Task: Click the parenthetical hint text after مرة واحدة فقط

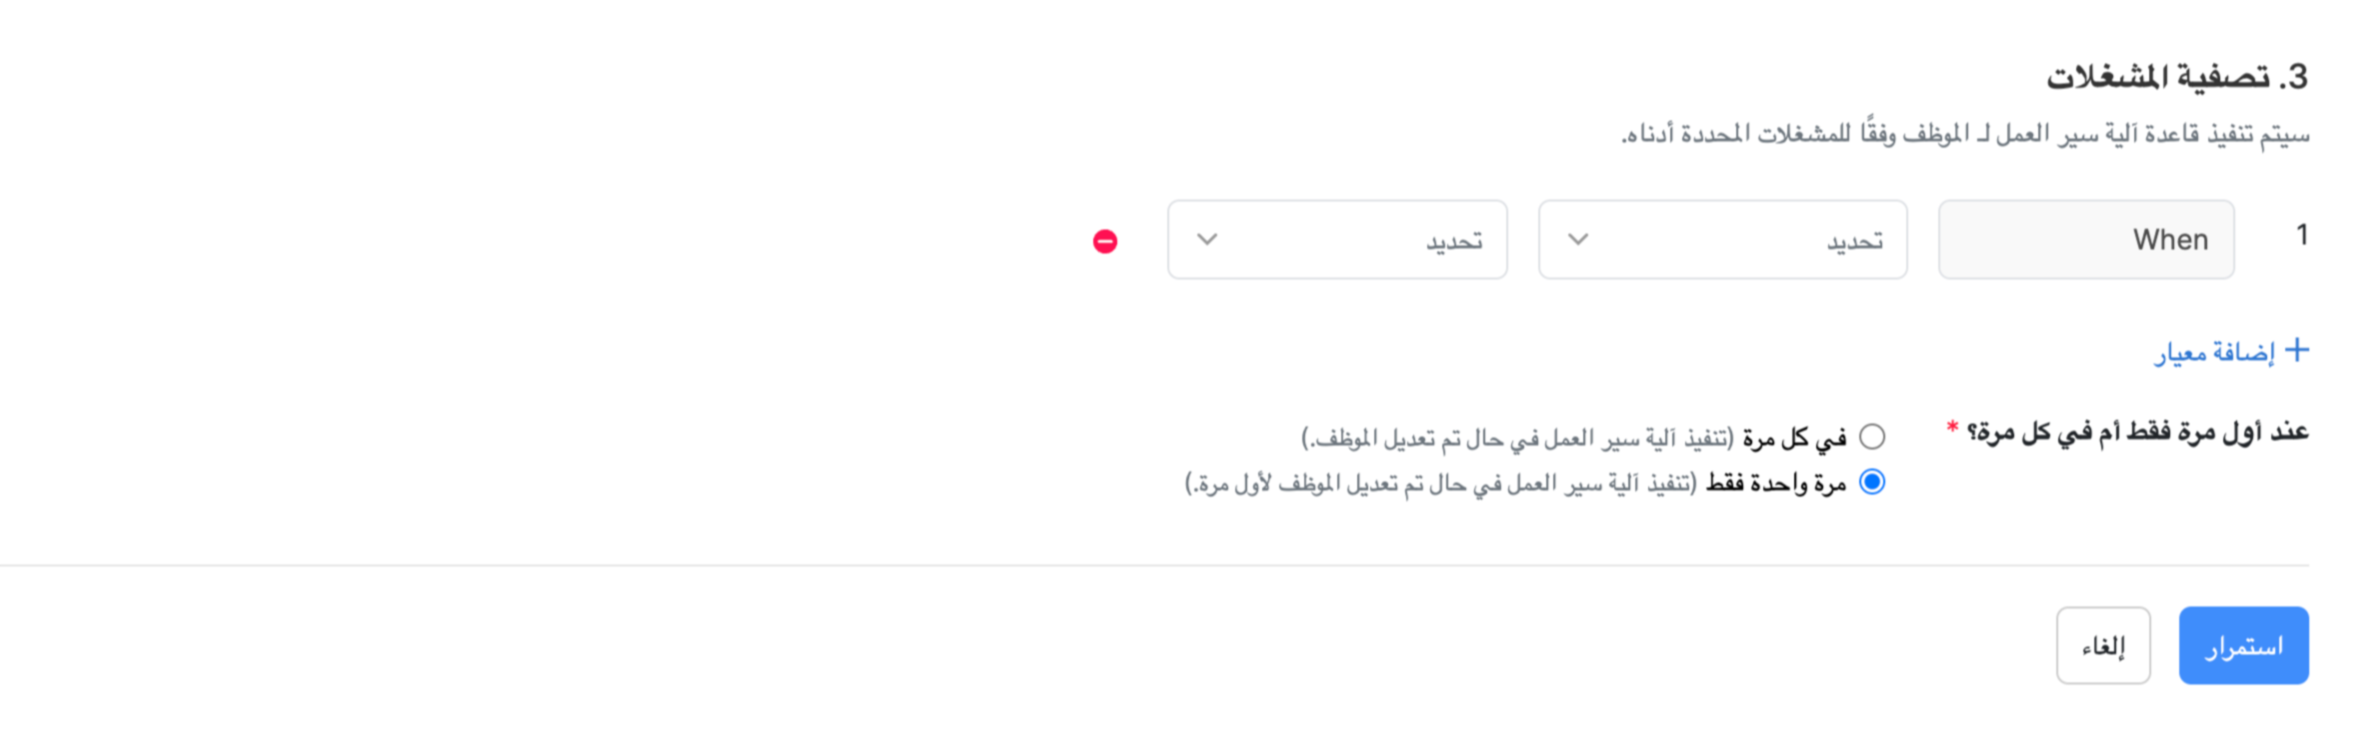Action: point(1441,484)
